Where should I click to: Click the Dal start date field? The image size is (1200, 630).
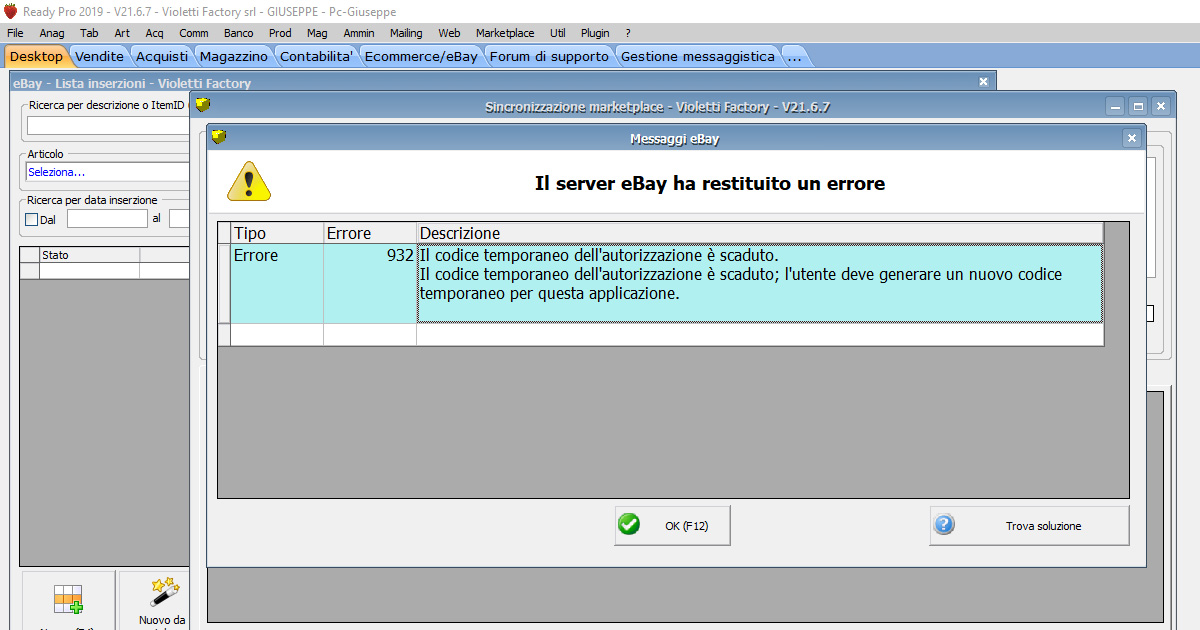107,218
